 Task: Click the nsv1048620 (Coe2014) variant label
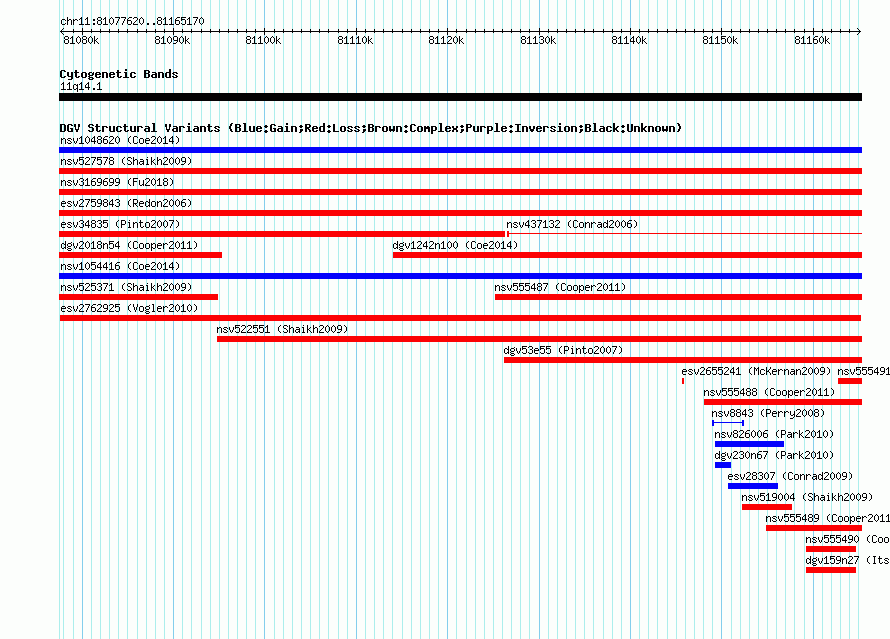pos(120,140)
